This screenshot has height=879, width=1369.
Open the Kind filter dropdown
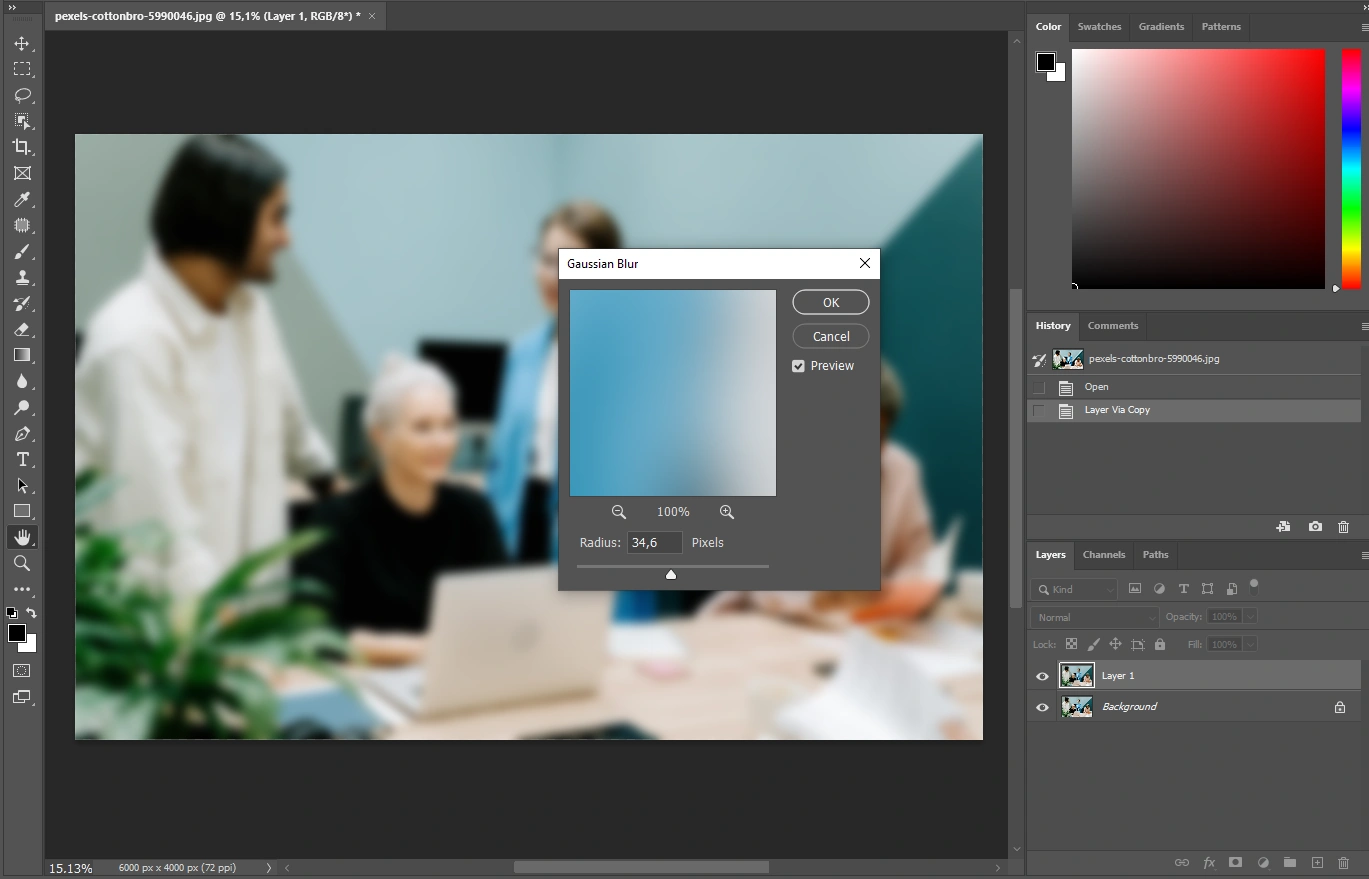1074,590
